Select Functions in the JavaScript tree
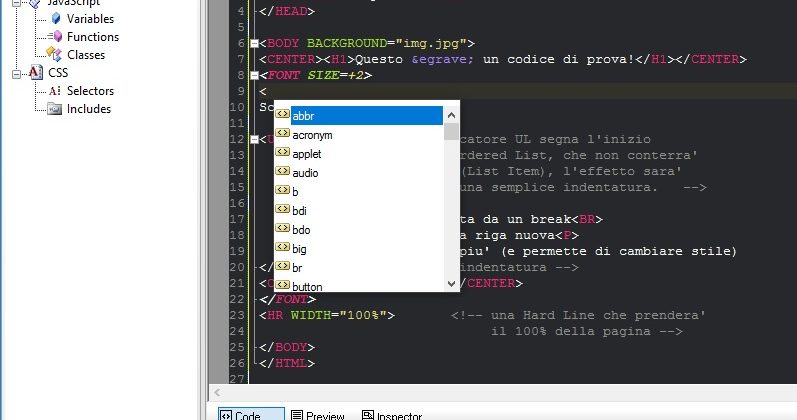 [x=93, y=37]
